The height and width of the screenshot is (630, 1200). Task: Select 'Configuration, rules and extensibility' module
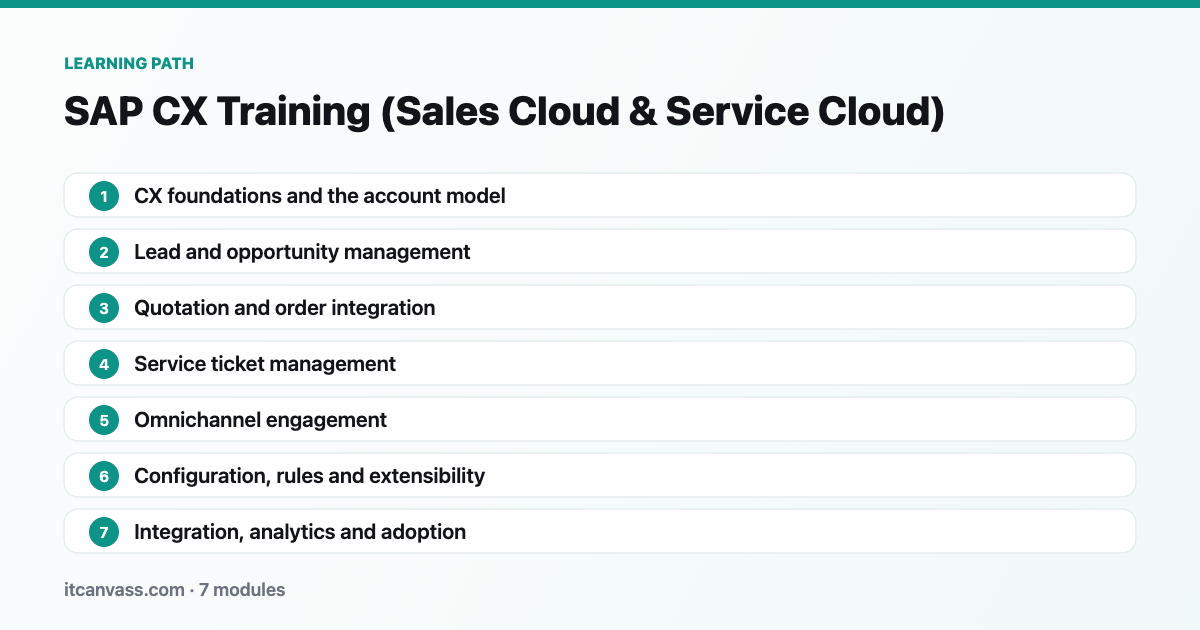coord(600,475)
